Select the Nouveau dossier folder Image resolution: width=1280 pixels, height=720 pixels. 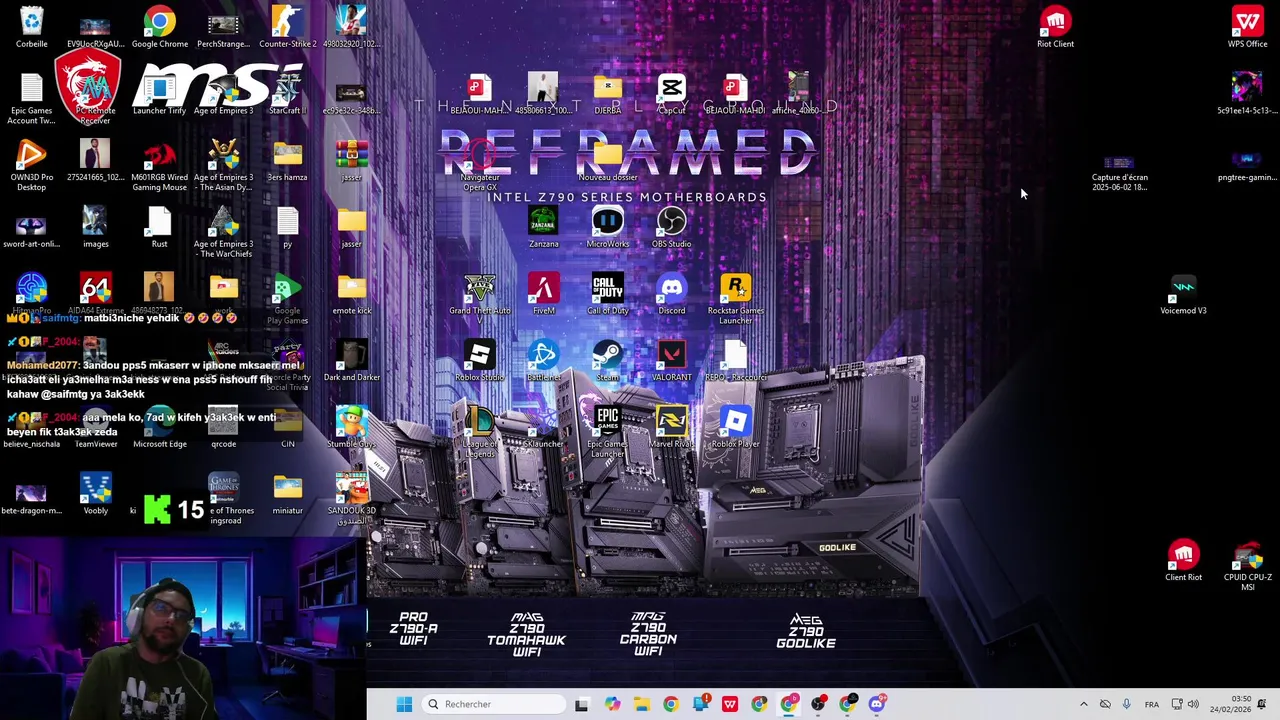coord(607,161)
